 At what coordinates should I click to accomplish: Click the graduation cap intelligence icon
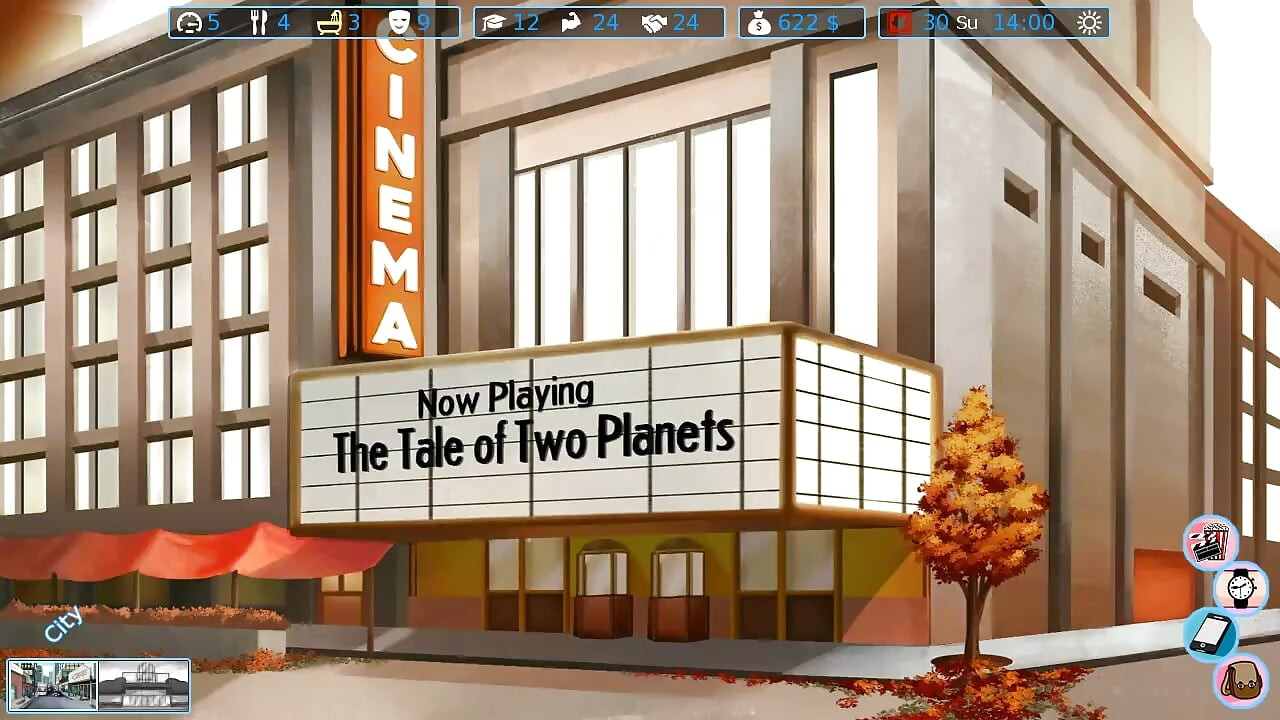click(x=493, y=22)
